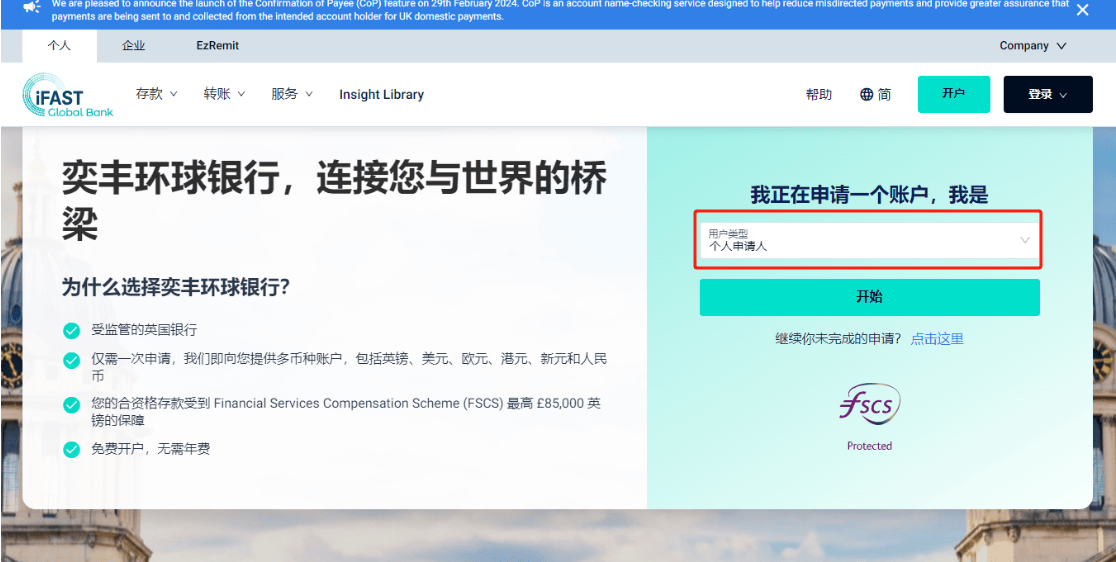Open the Company dropdown
This screenshot has height=562, width=1116.
[1032, 46]
